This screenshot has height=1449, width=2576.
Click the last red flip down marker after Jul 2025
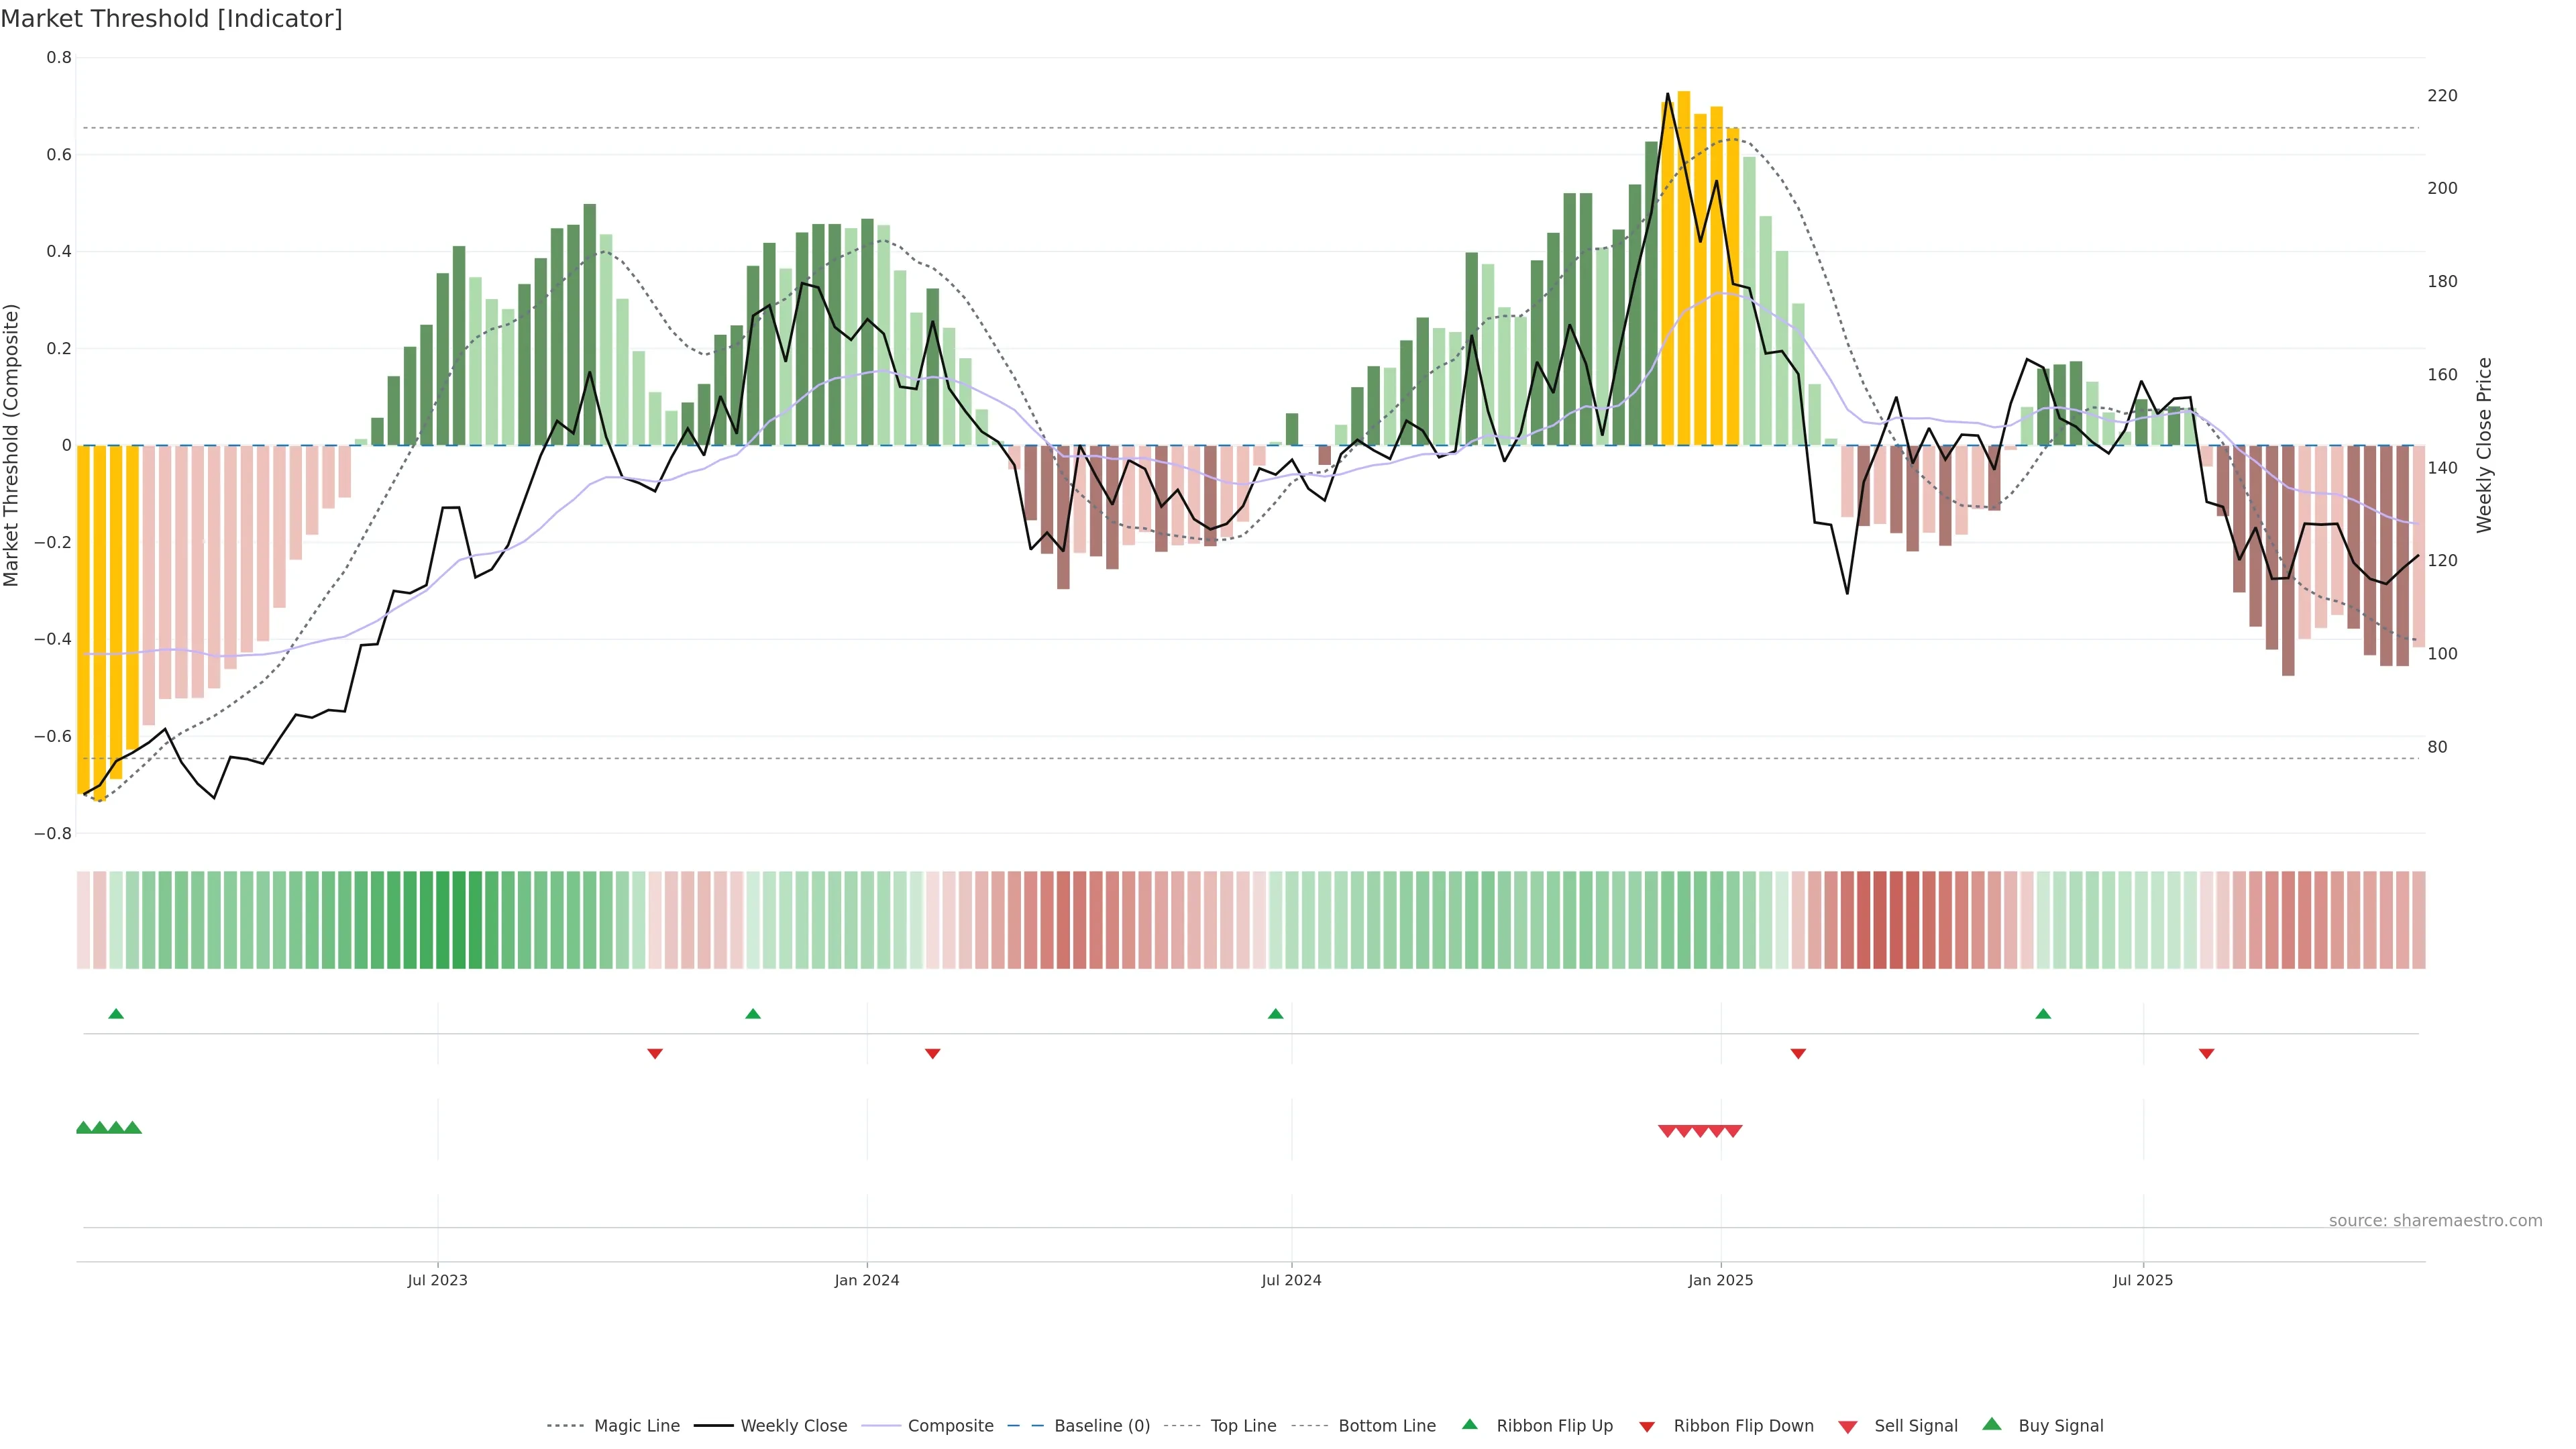pyautogui.click(x=2206, y=1053)
